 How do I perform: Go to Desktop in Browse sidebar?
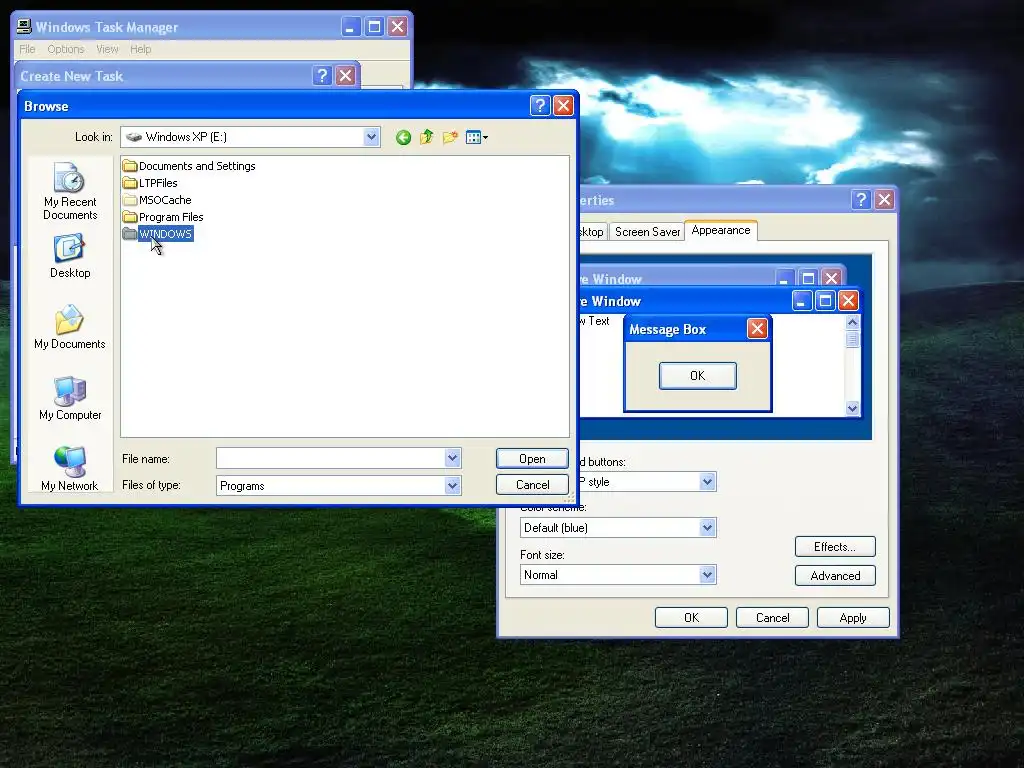click(x=70, y=257)
